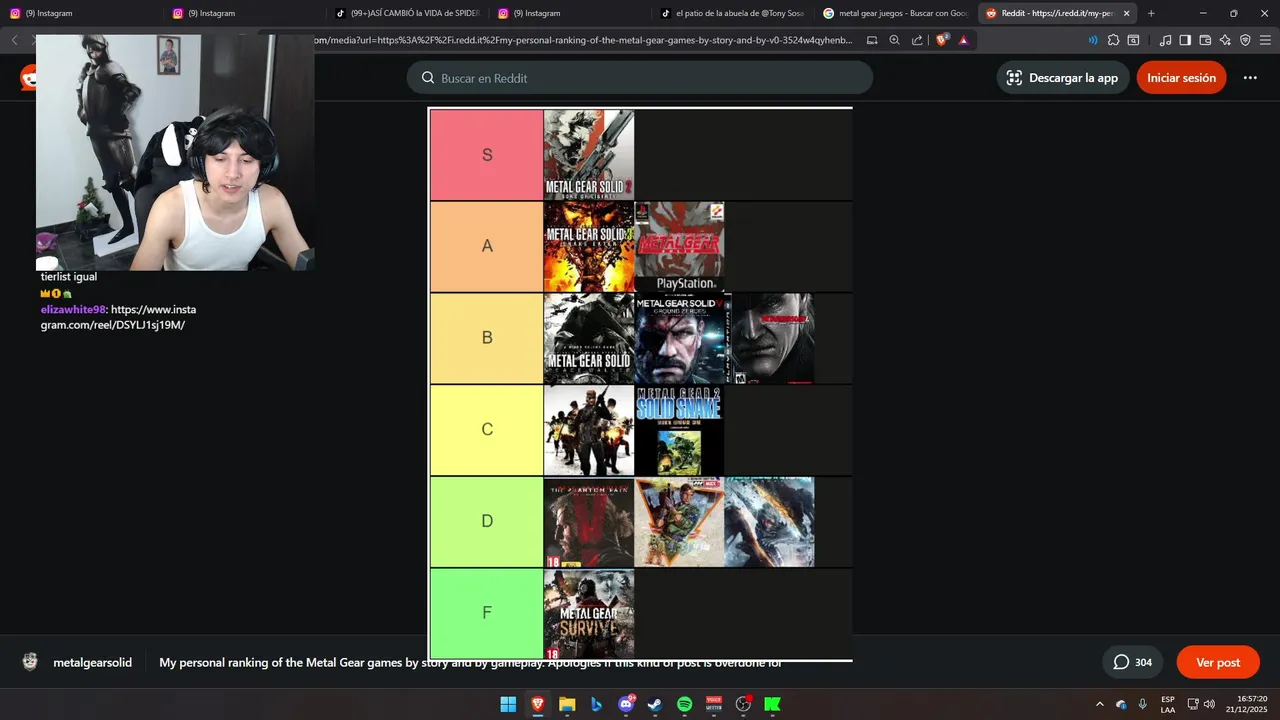
Task: Click the audio playing speaker indicator
Action: [x=1092, y=40]
